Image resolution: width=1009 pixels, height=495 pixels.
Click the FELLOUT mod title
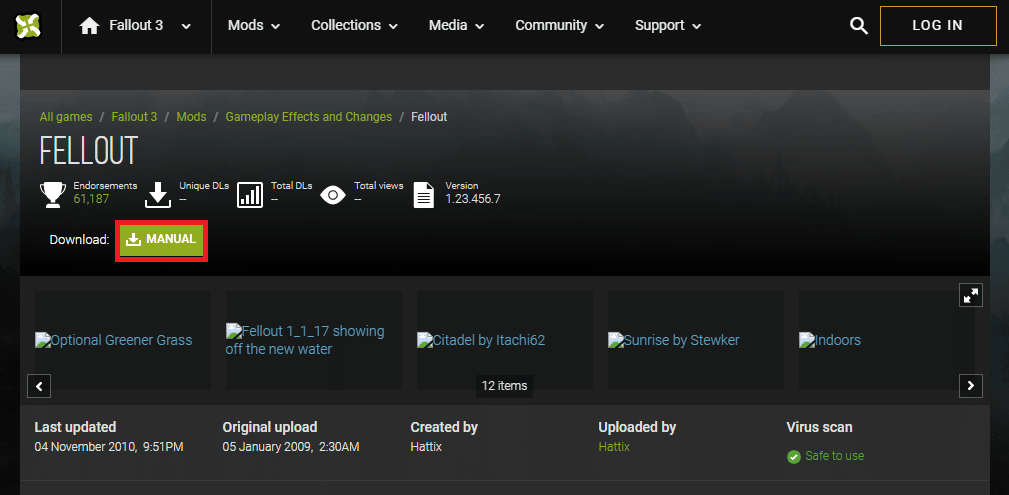coord(89,151)
